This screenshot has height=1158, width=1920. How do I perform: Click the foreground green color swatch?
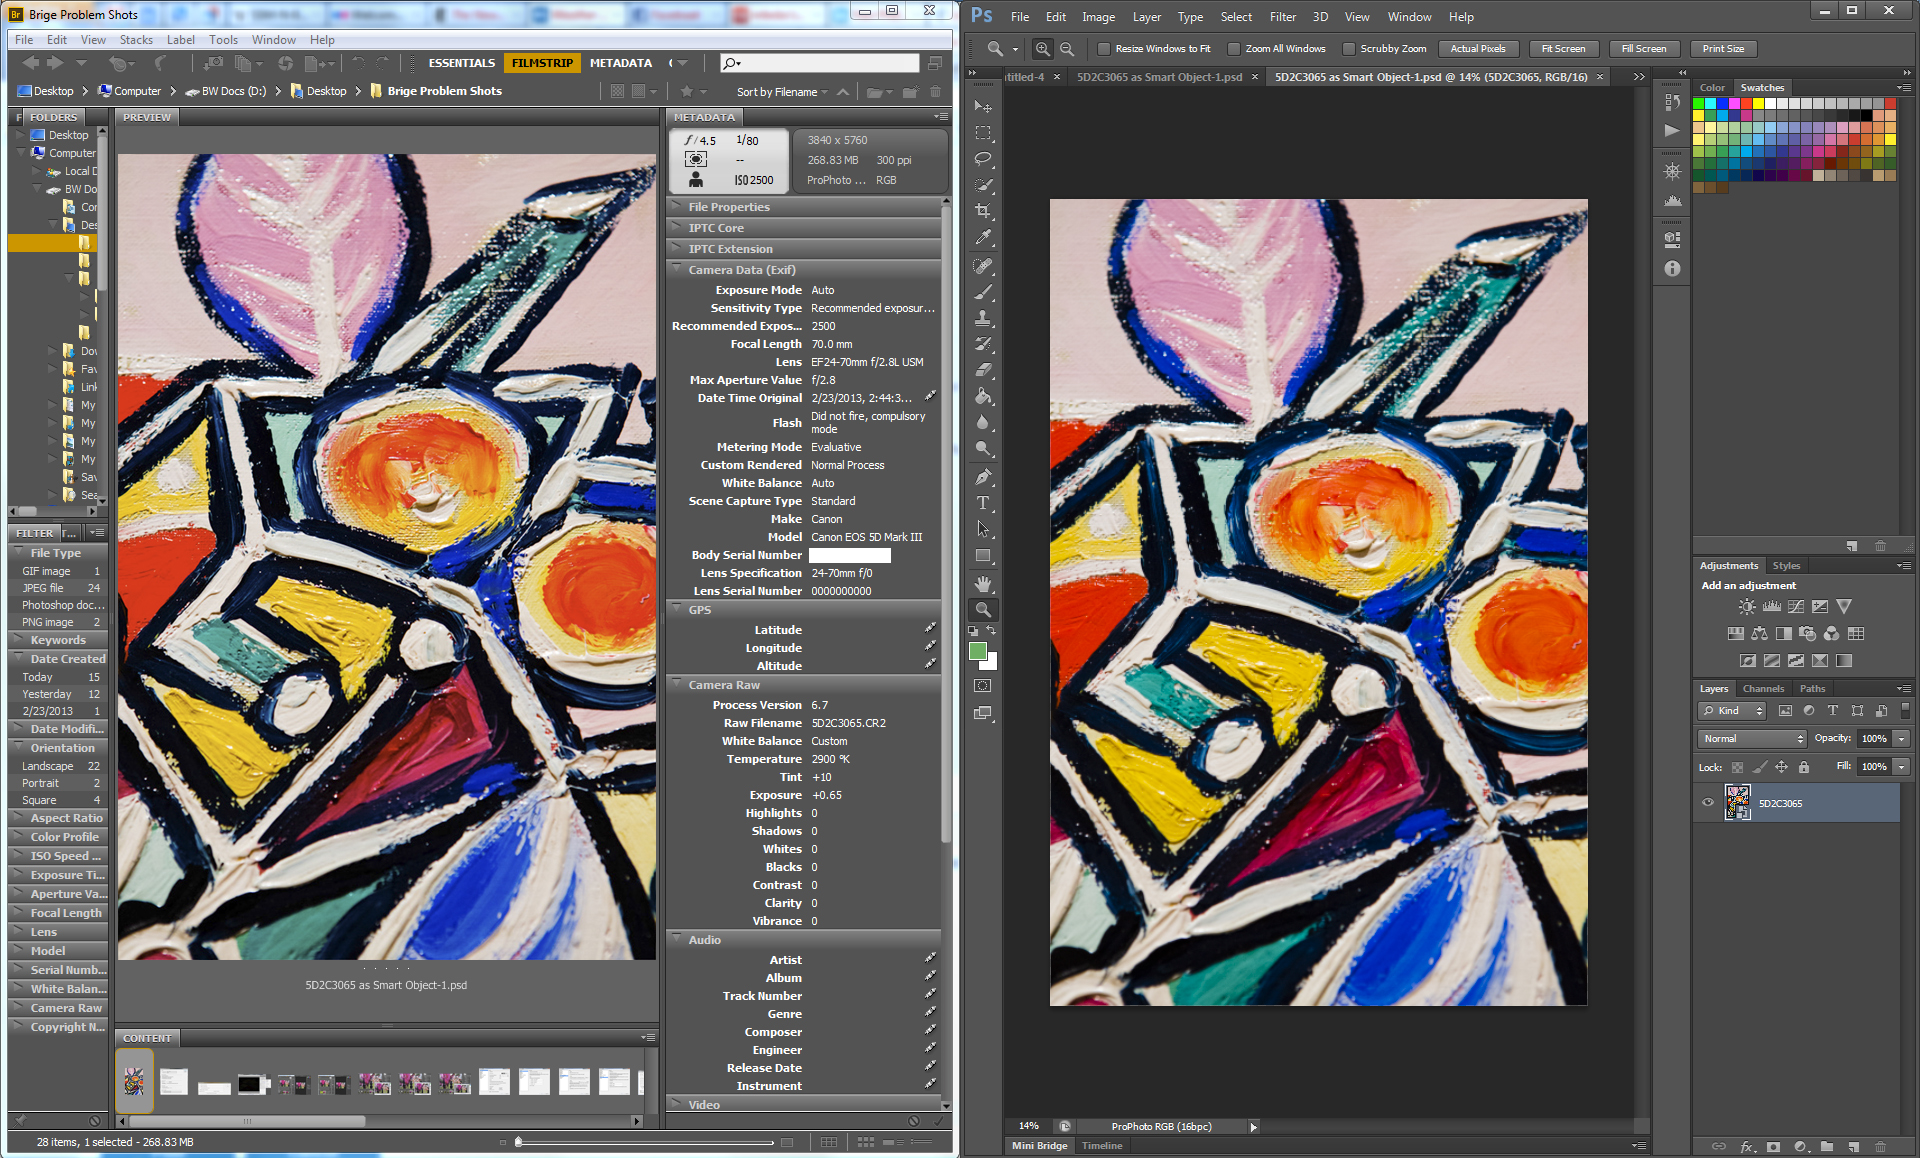click(x=977, y=652)
